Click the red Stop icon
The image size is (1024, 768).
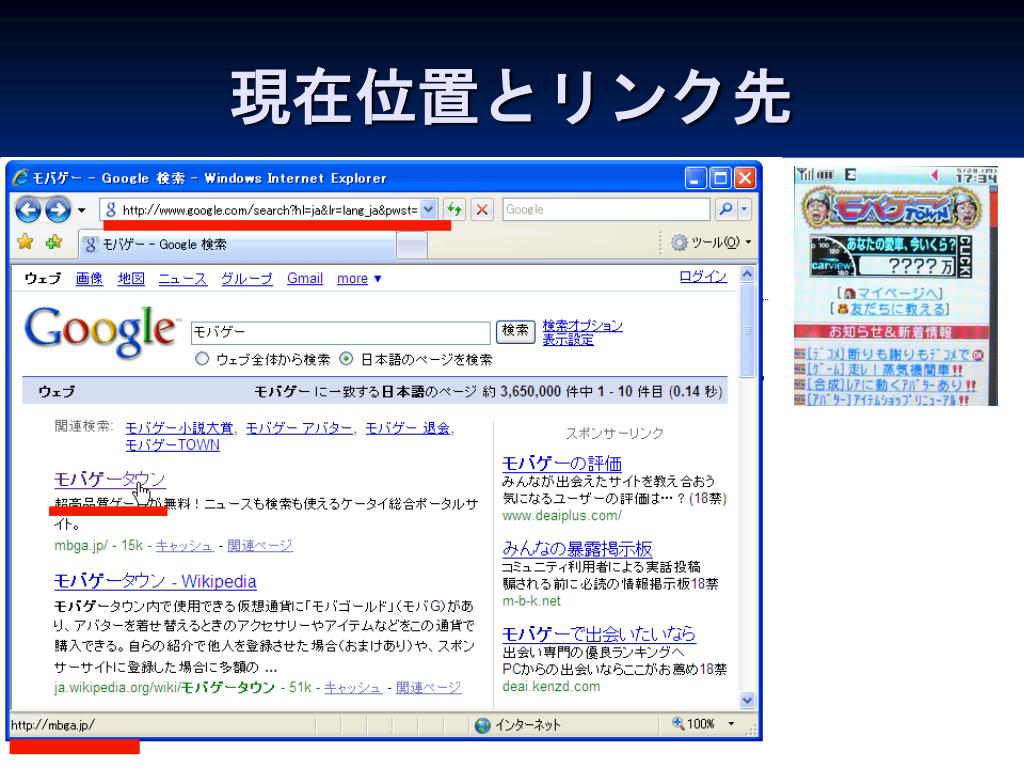click(482, 210)
